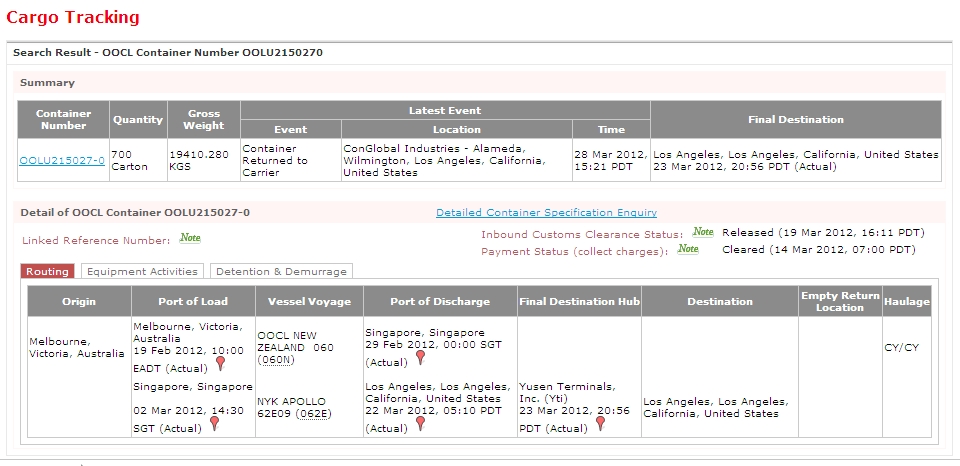Click the map pin for Melbourne port of load
Viewport: 960px width, 466px height.
pyautogui.click(x=220, y=364)
